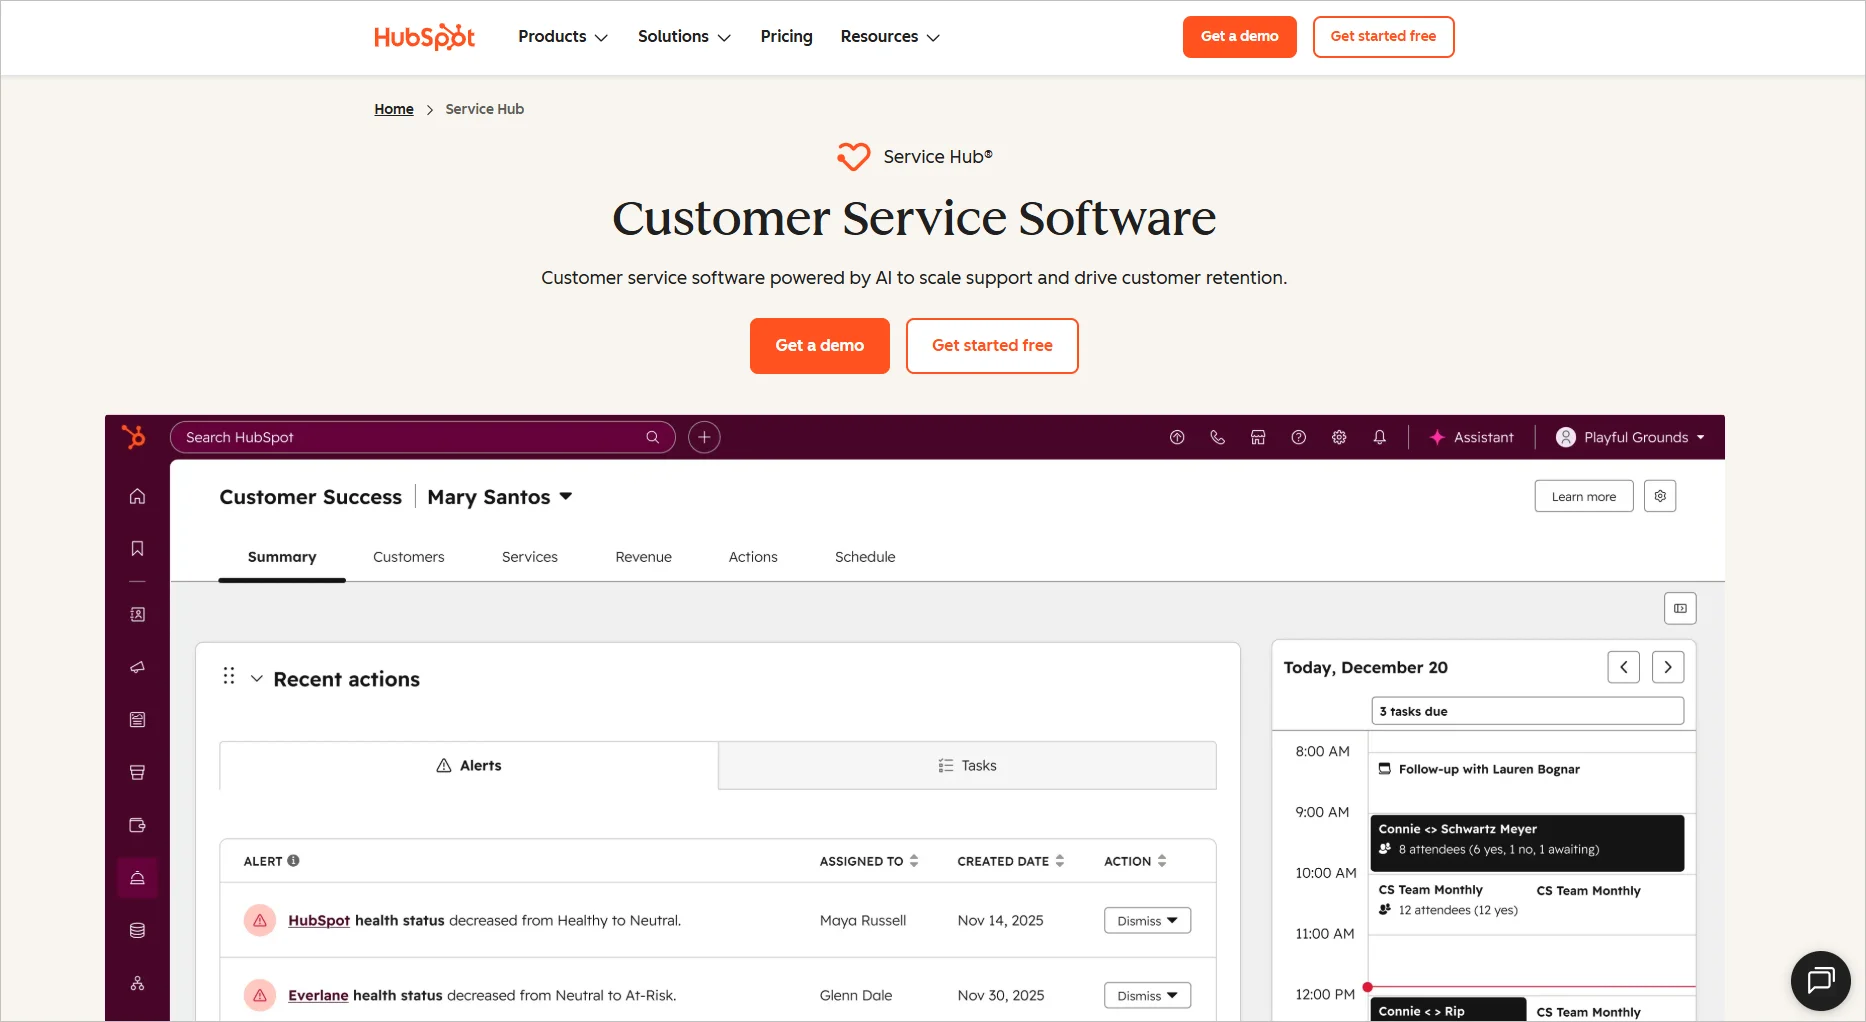This screenshot has width=1866, height=1022.
Task: Click the Marketing megaphone icon in sidebar
Action: [137, 668]
